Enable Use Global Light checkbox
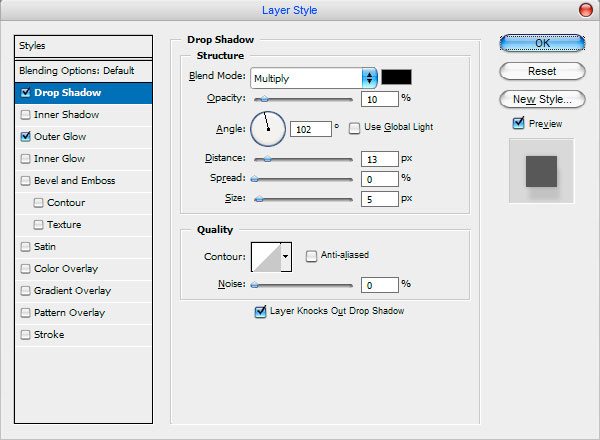The height and width of the screenshot is (440, 600). tap(354, 128)
